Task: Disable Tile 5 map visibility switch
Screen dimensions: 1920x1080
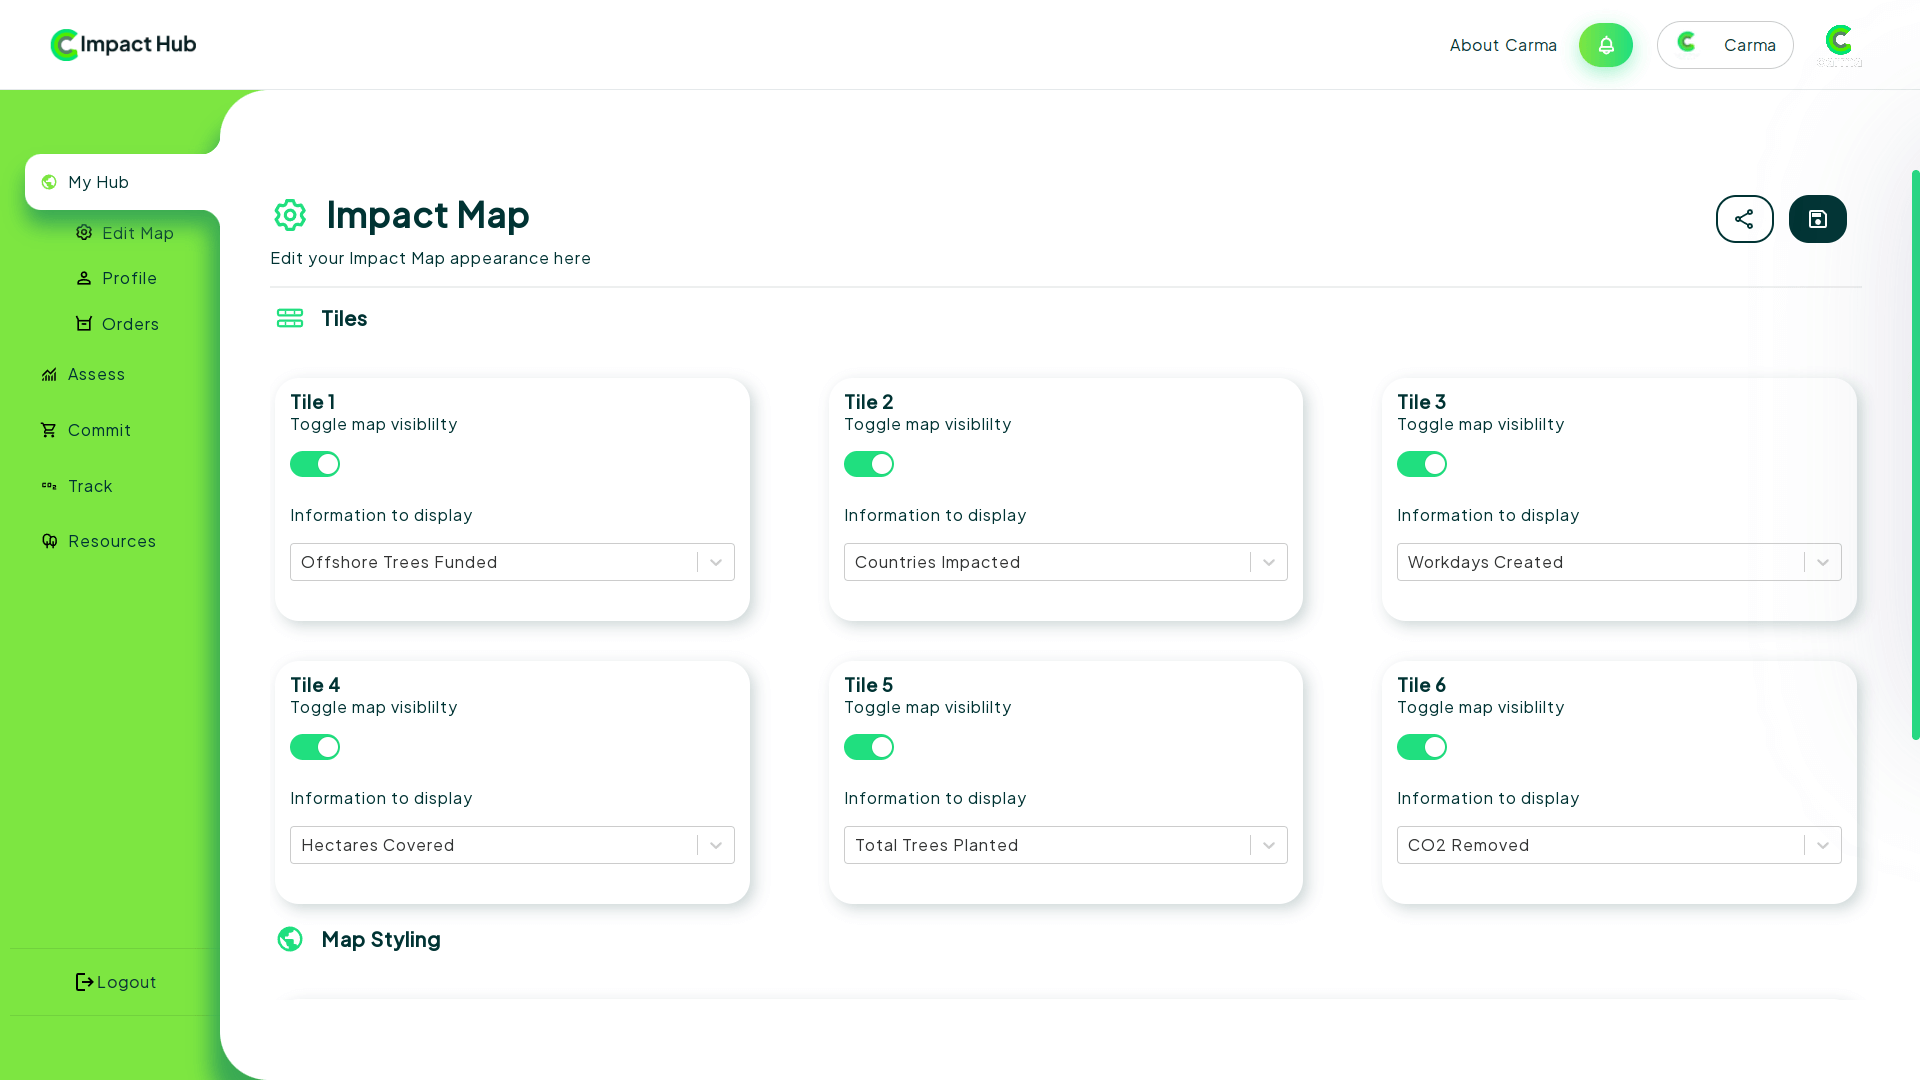Action: tap(868, 747)
